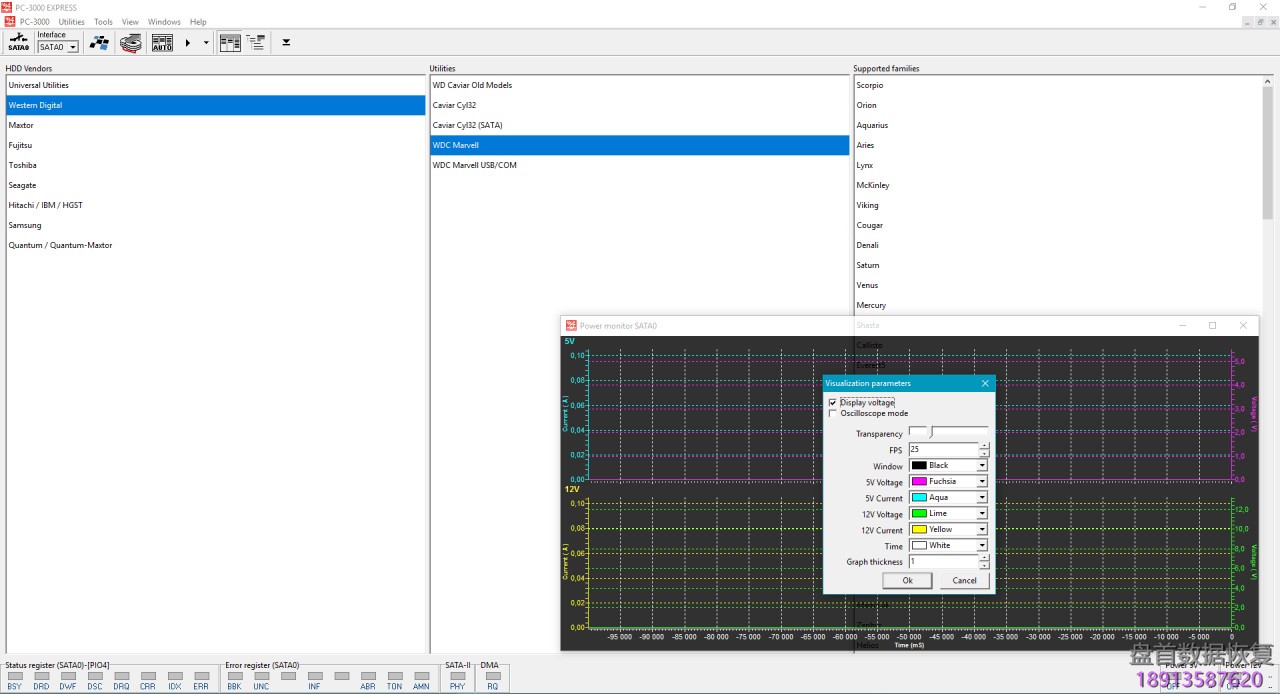This screenshot has width=1280, height=694.
Task: Uncheck the Display voltage checkbox
Action: [x=832, y=402]
